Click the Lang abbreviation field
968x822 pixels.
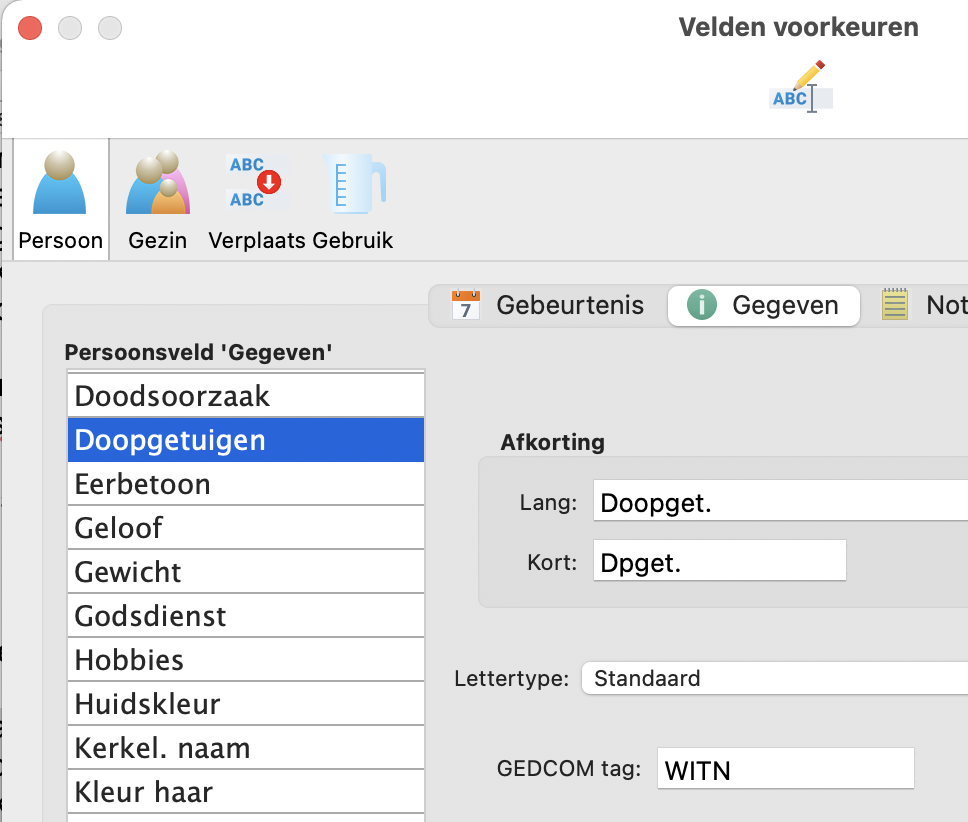coord(780,502)
